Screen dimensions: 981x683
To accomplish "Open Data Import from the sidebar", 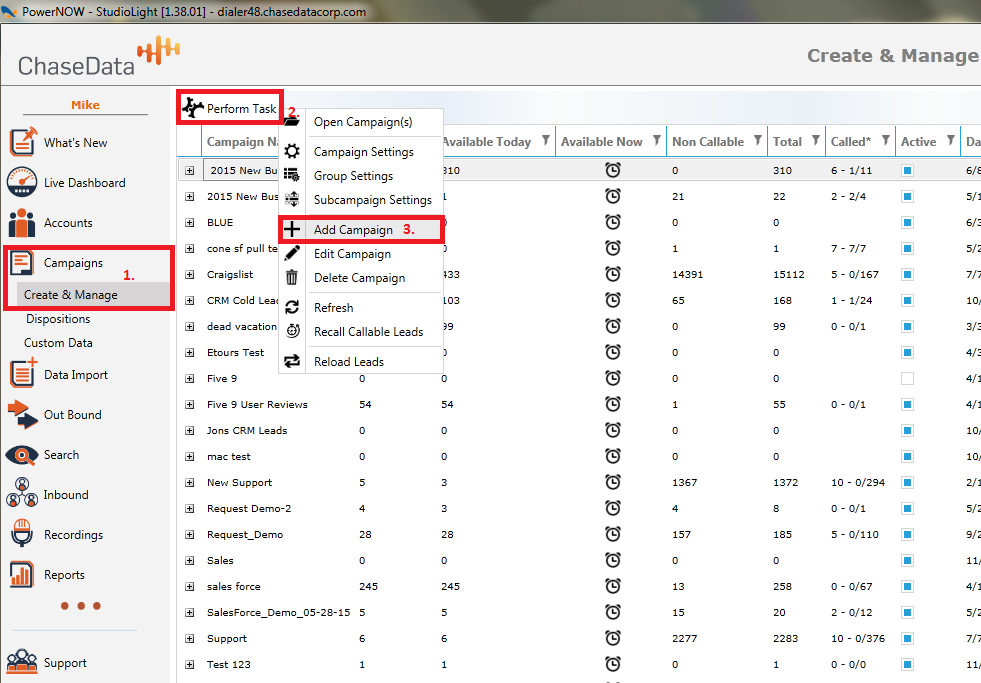I will coord(22,374).
